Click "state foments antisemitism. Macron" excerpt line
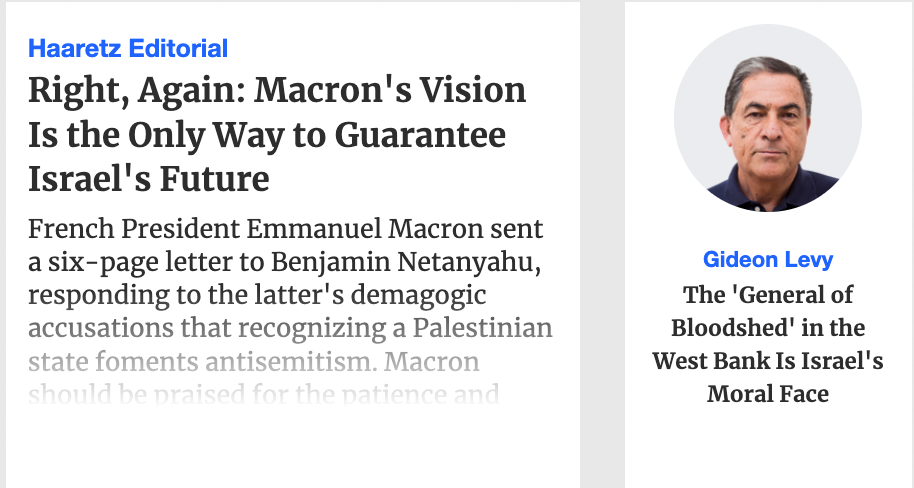The width and height of the screenshot is (914, 488). (x=254, y=361)
